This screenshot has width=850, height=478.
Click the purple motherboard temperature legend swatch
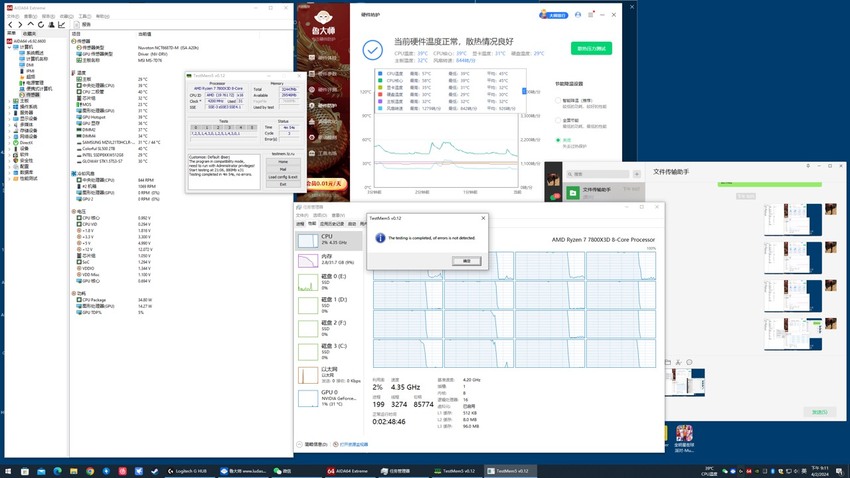pyautogui.click(x=380, y=101)
